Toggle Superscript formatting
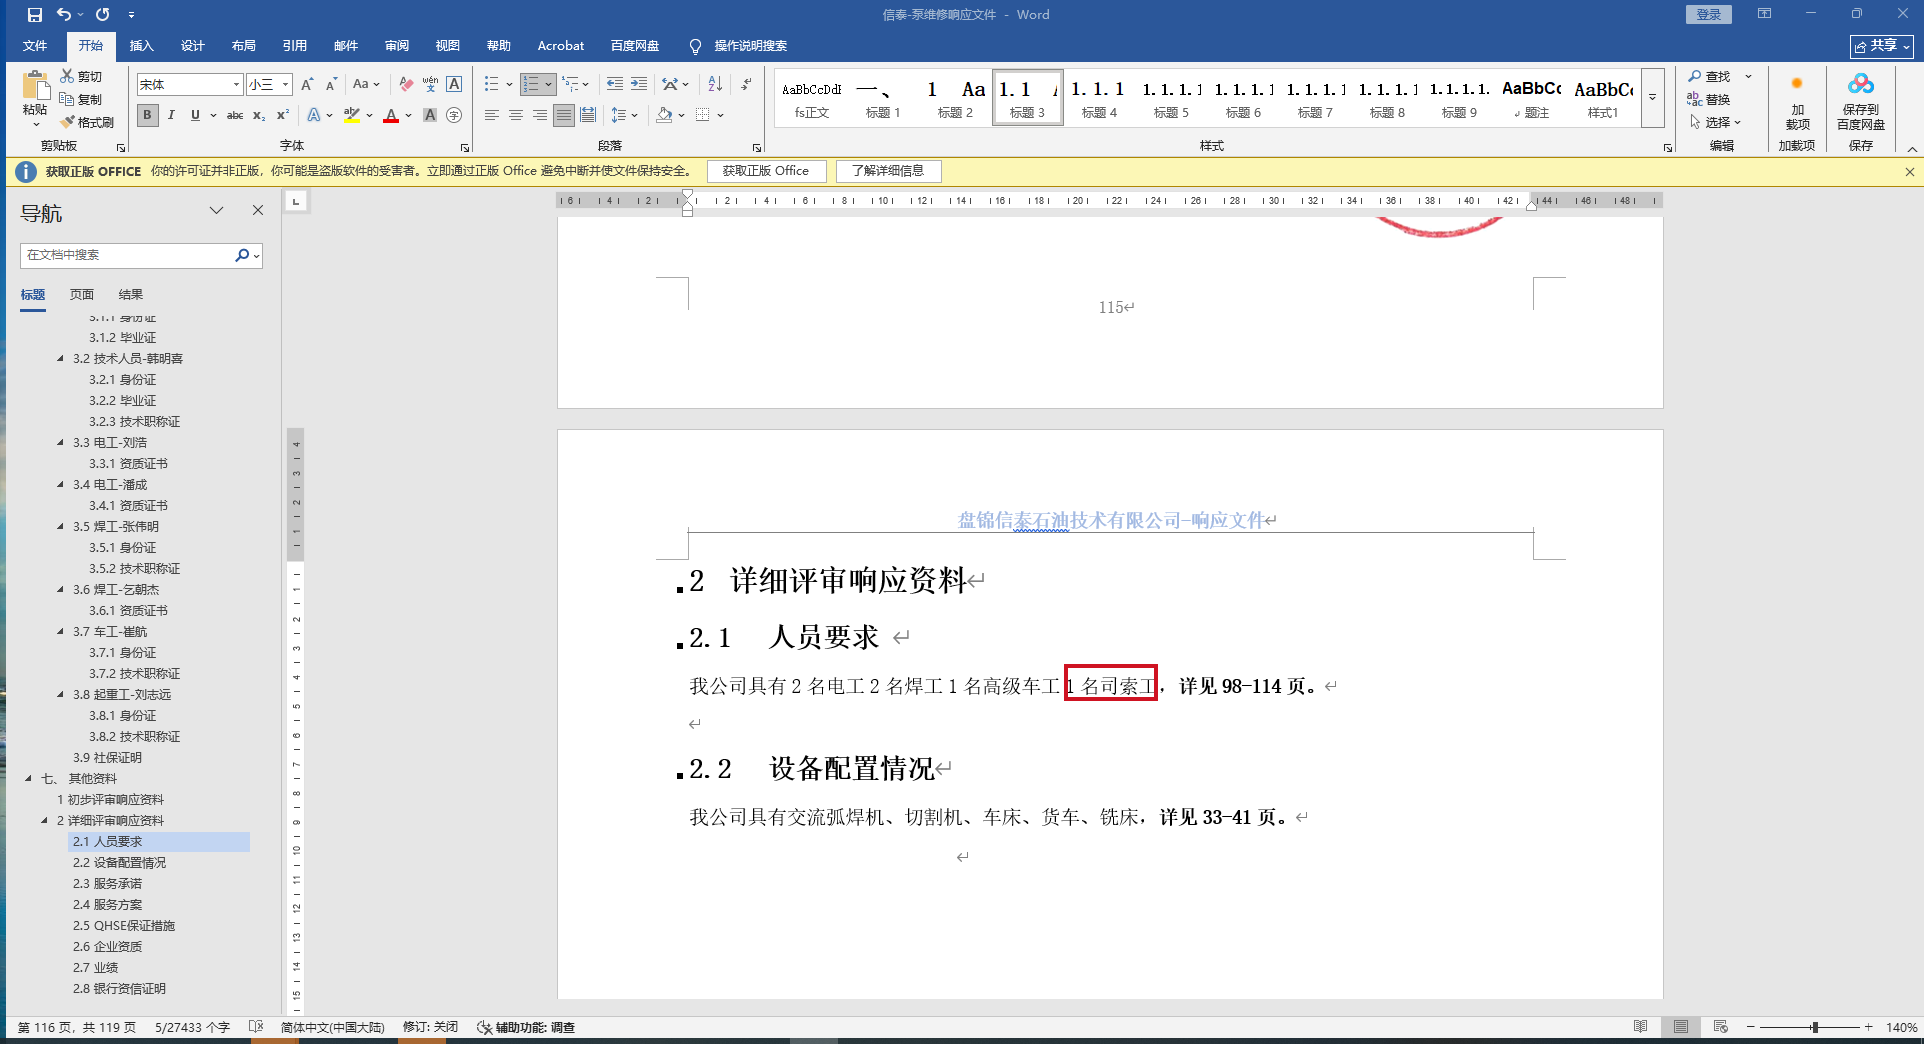Viewport: 1924px width, 1044px height. tap(283, 115)
